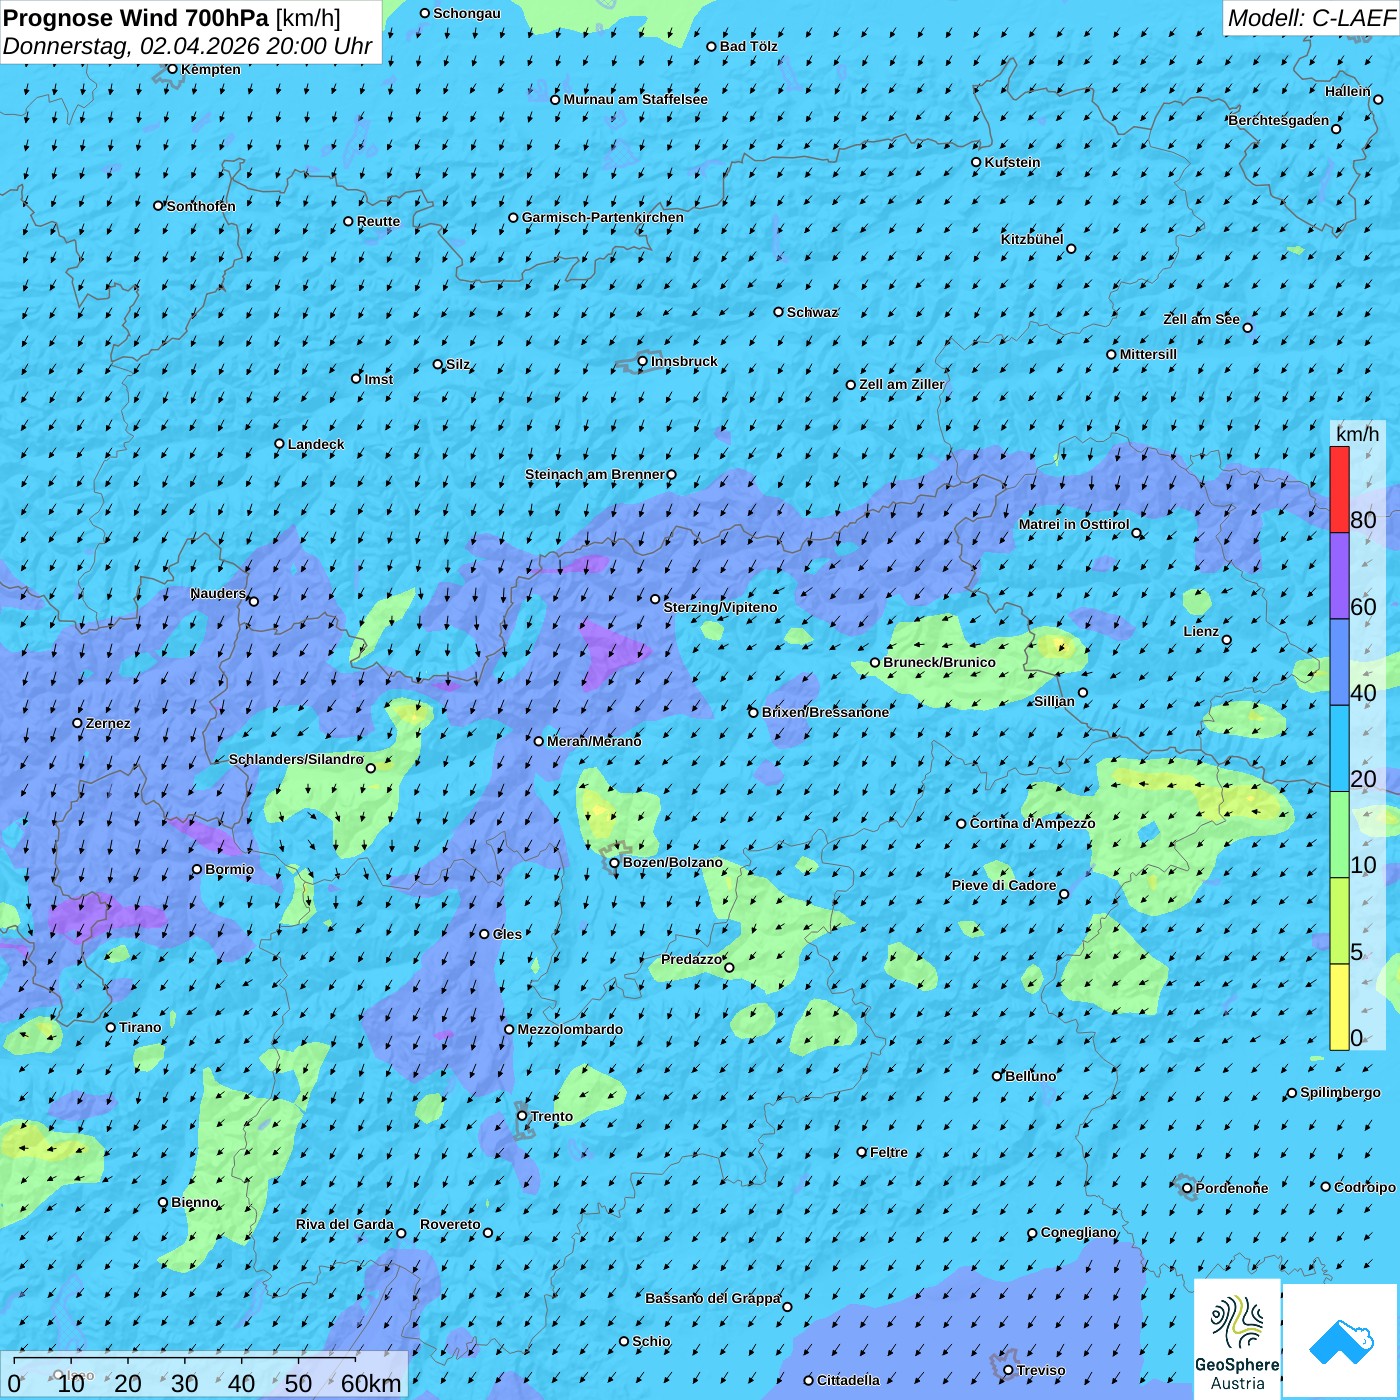The height and width of the screenshot is (1400, 1400).
Task: Click the Kempten label
Action: [211, 69]
